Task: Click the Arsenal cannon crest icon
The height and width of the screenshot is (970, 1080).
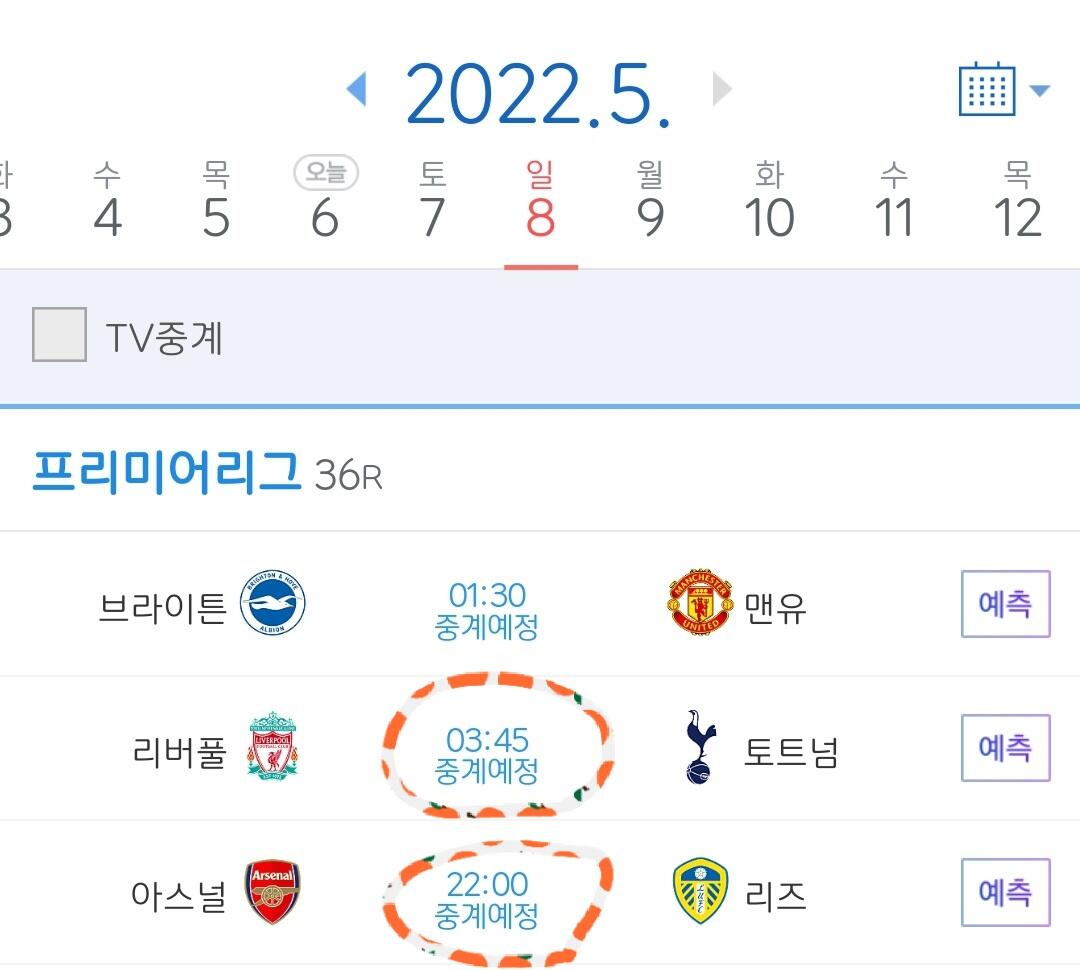Action: [272, 892]
